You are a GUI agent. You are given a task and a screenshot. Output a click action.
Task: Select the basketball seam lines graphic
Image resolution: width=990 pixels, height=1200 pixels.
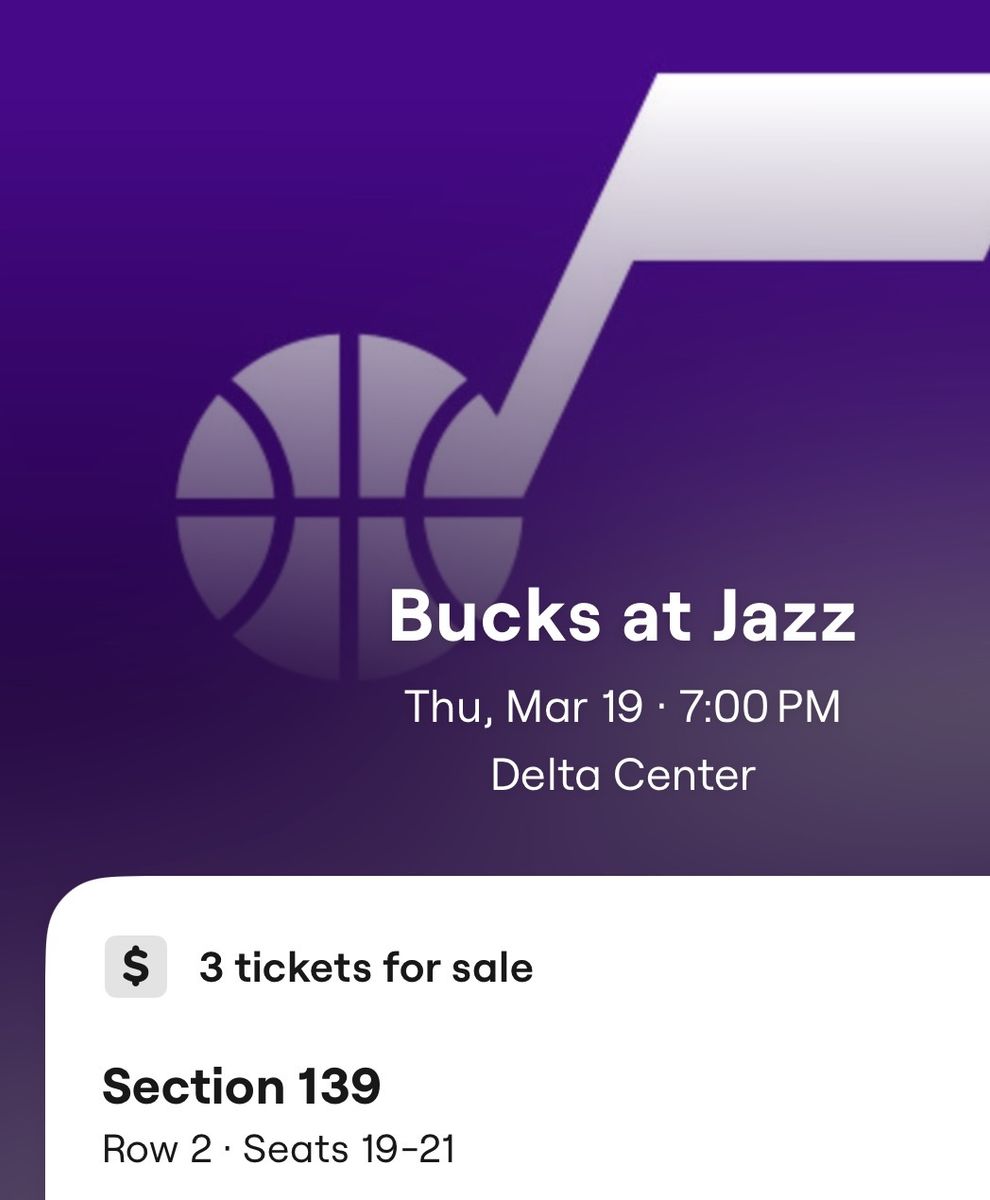[345, 500]
